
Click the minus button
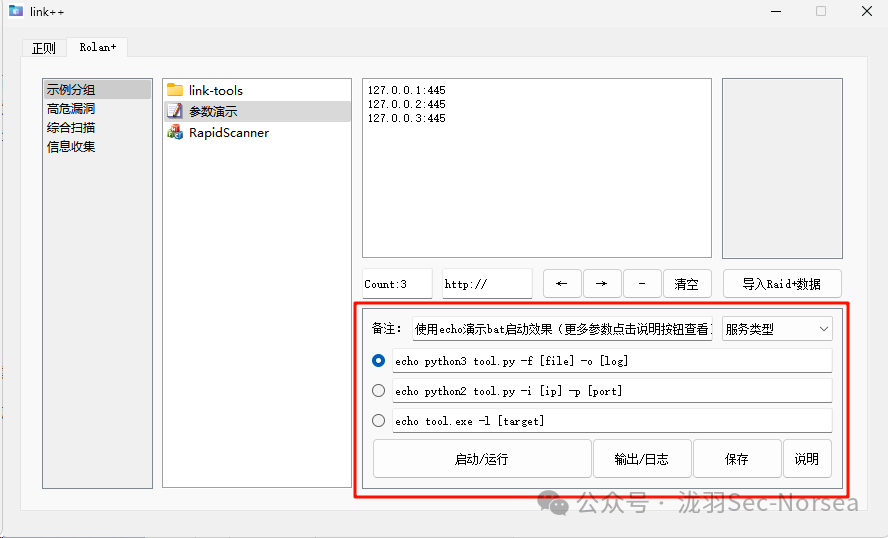point(642,284)
